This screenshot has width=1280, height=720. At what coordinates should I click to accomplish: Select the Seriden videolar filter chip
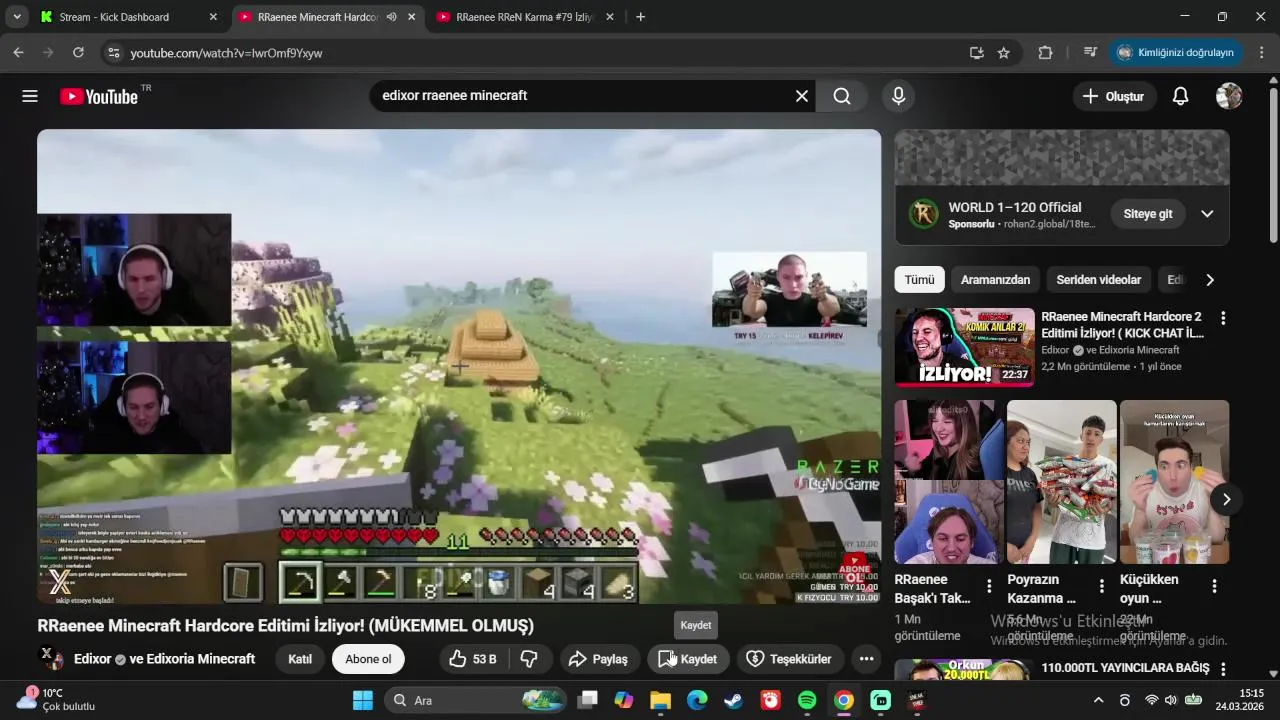point(1098,280)
